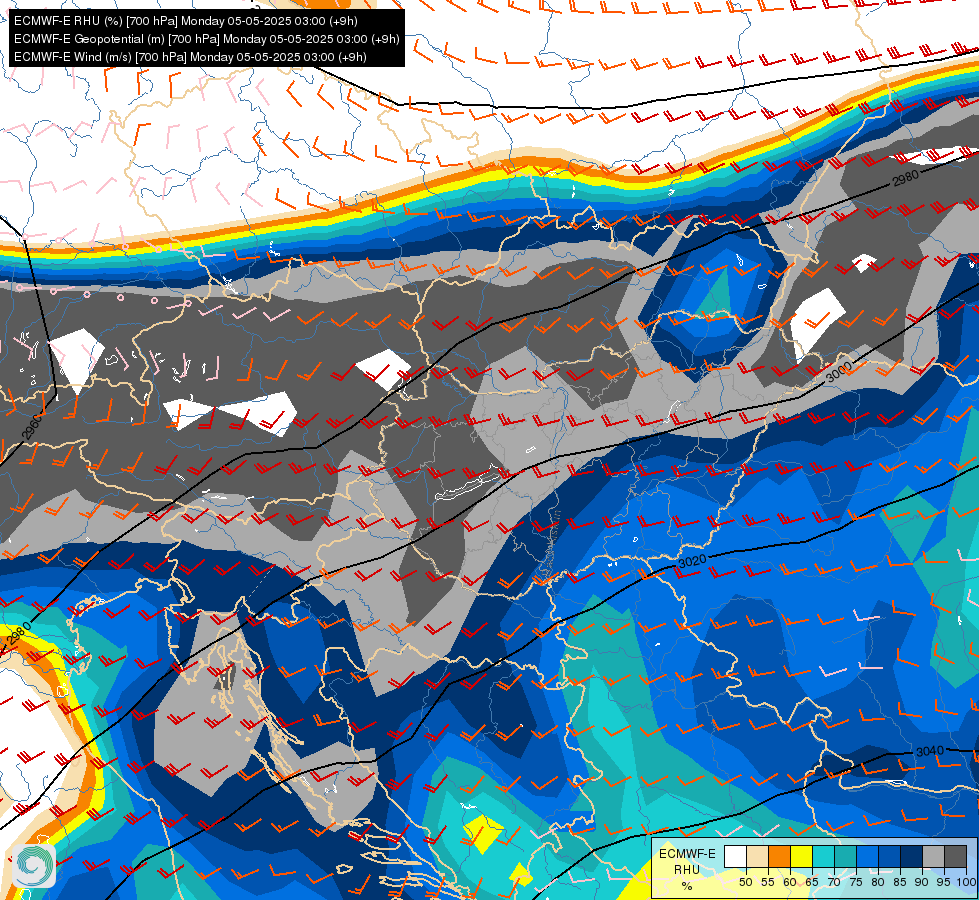
Task: Click the swirl logo icon in bottom-left corner
Action: 34,865
